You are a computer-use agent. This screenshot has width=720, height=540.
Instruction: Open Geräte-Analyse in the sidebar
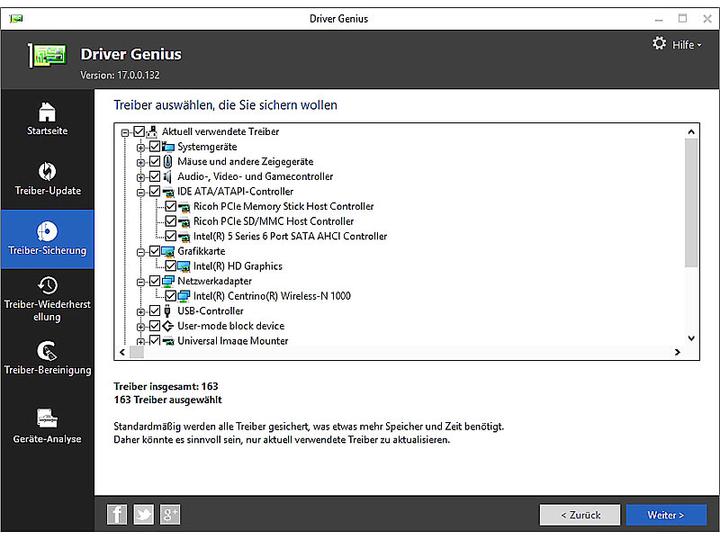click(47, 427)
